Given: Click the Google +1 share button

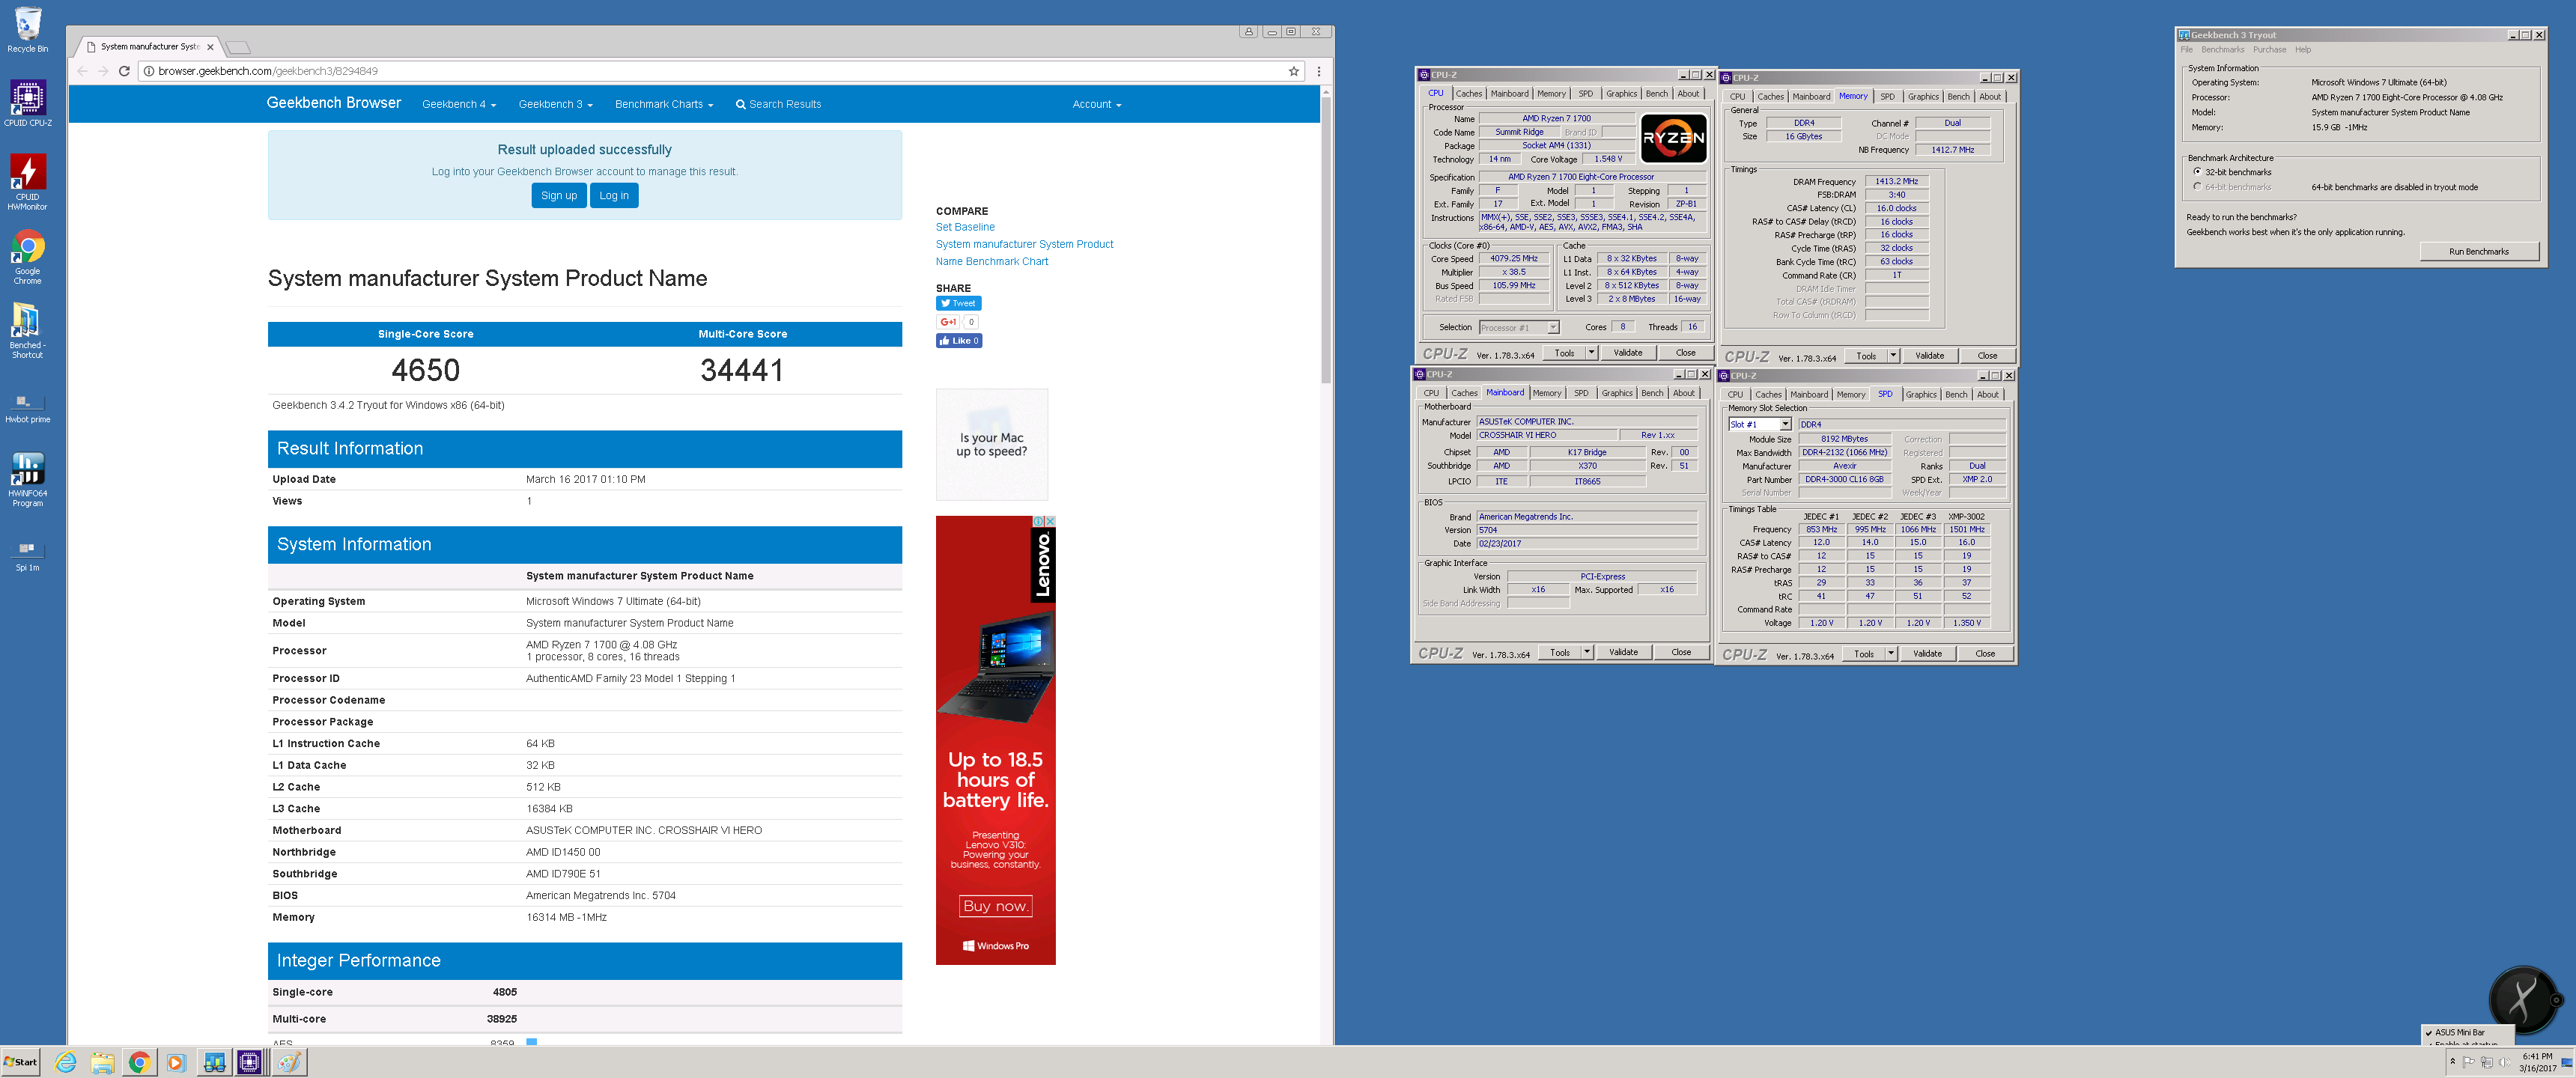Looking at the screenshot, I should (948, 322).
